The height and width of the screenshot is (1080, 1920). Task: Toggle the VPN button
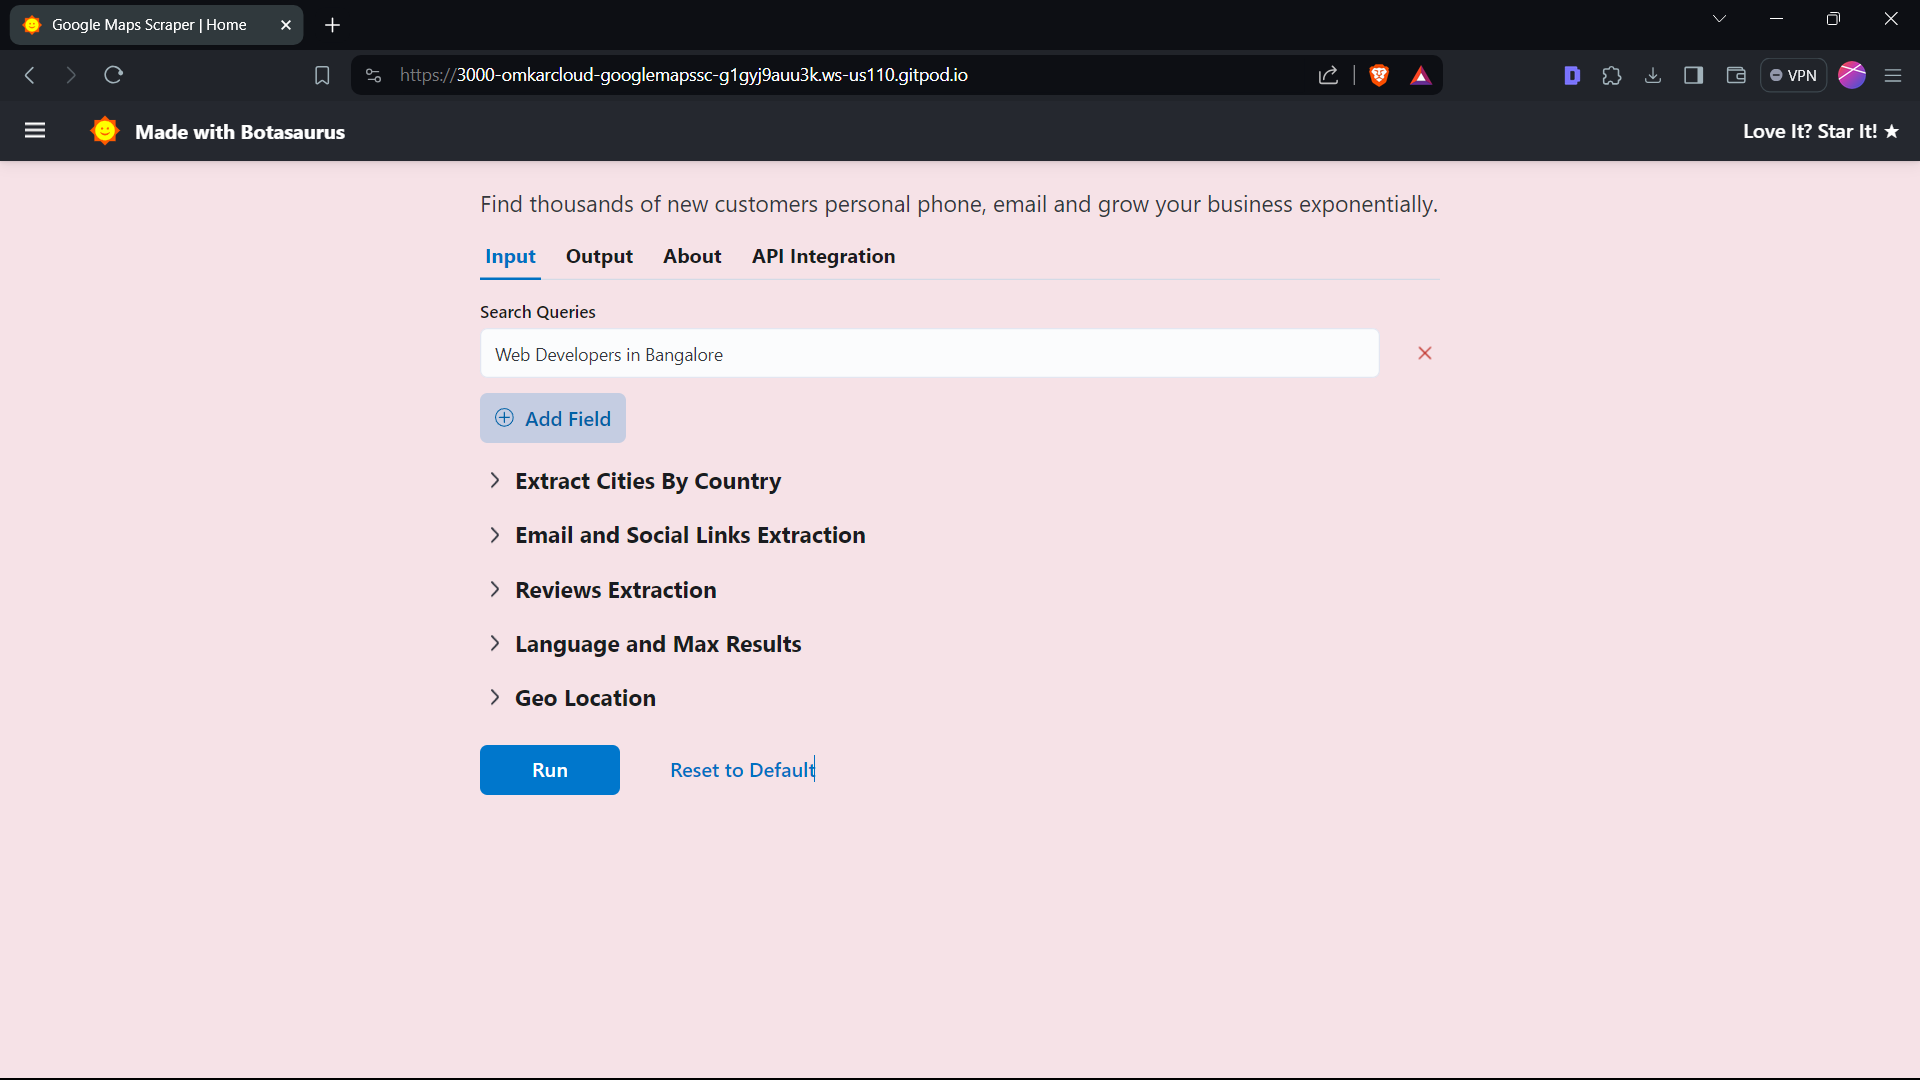point(1793,75)
